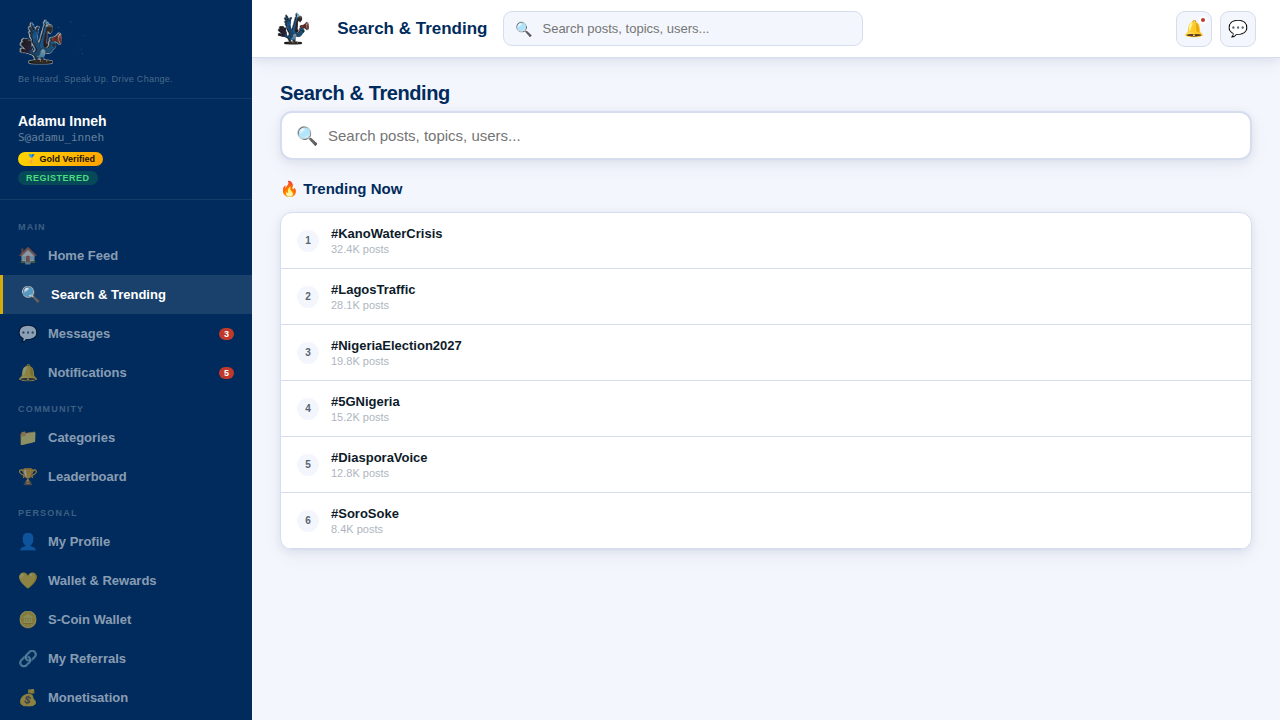Click the notifications bell icon in top bar

[x=1194, y=28]
